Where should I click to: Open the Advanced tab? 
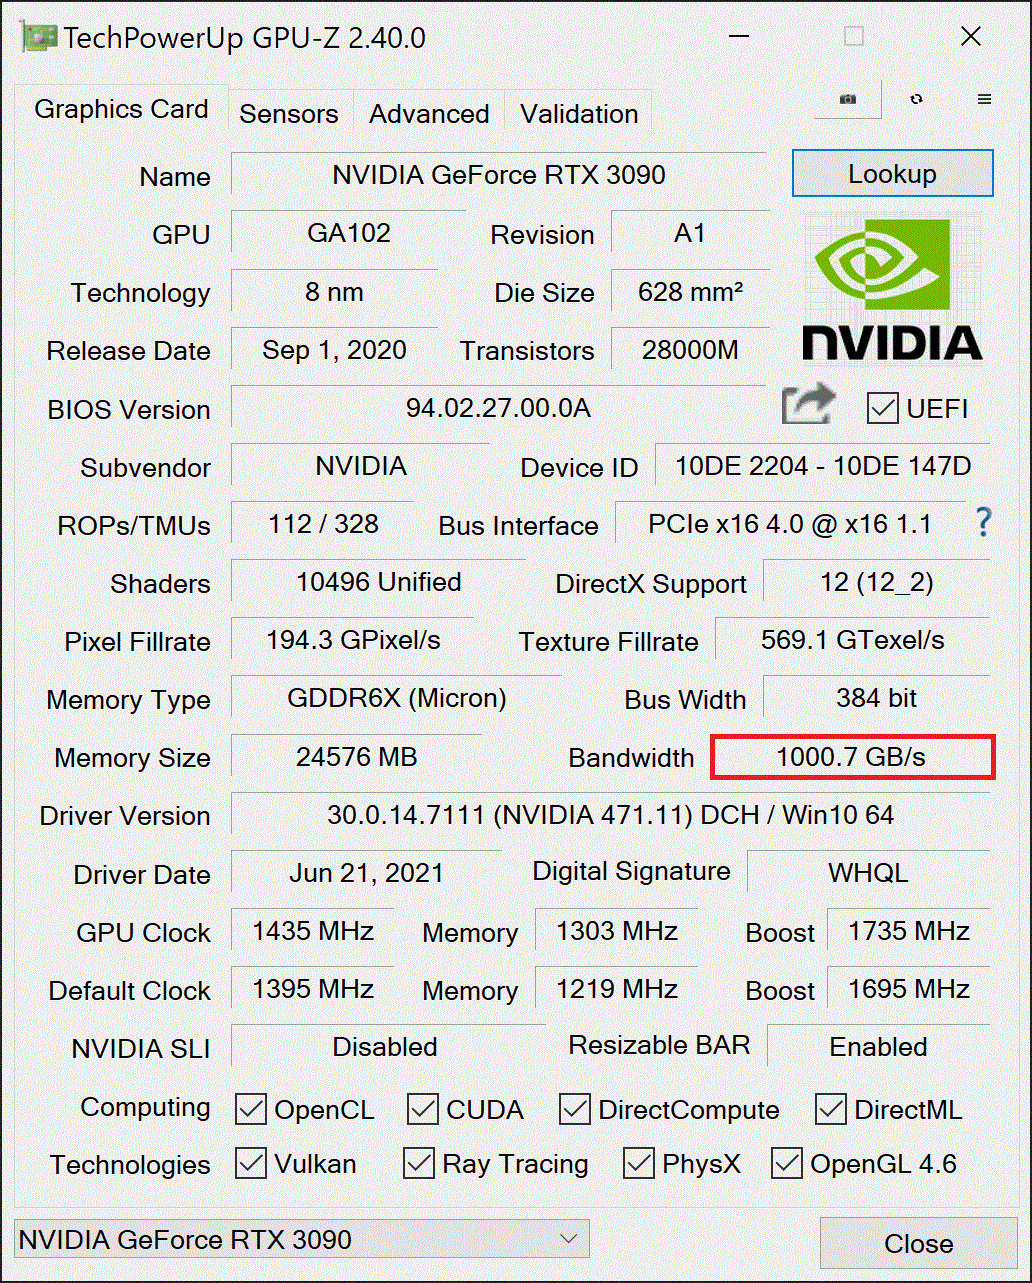[429, 114]
